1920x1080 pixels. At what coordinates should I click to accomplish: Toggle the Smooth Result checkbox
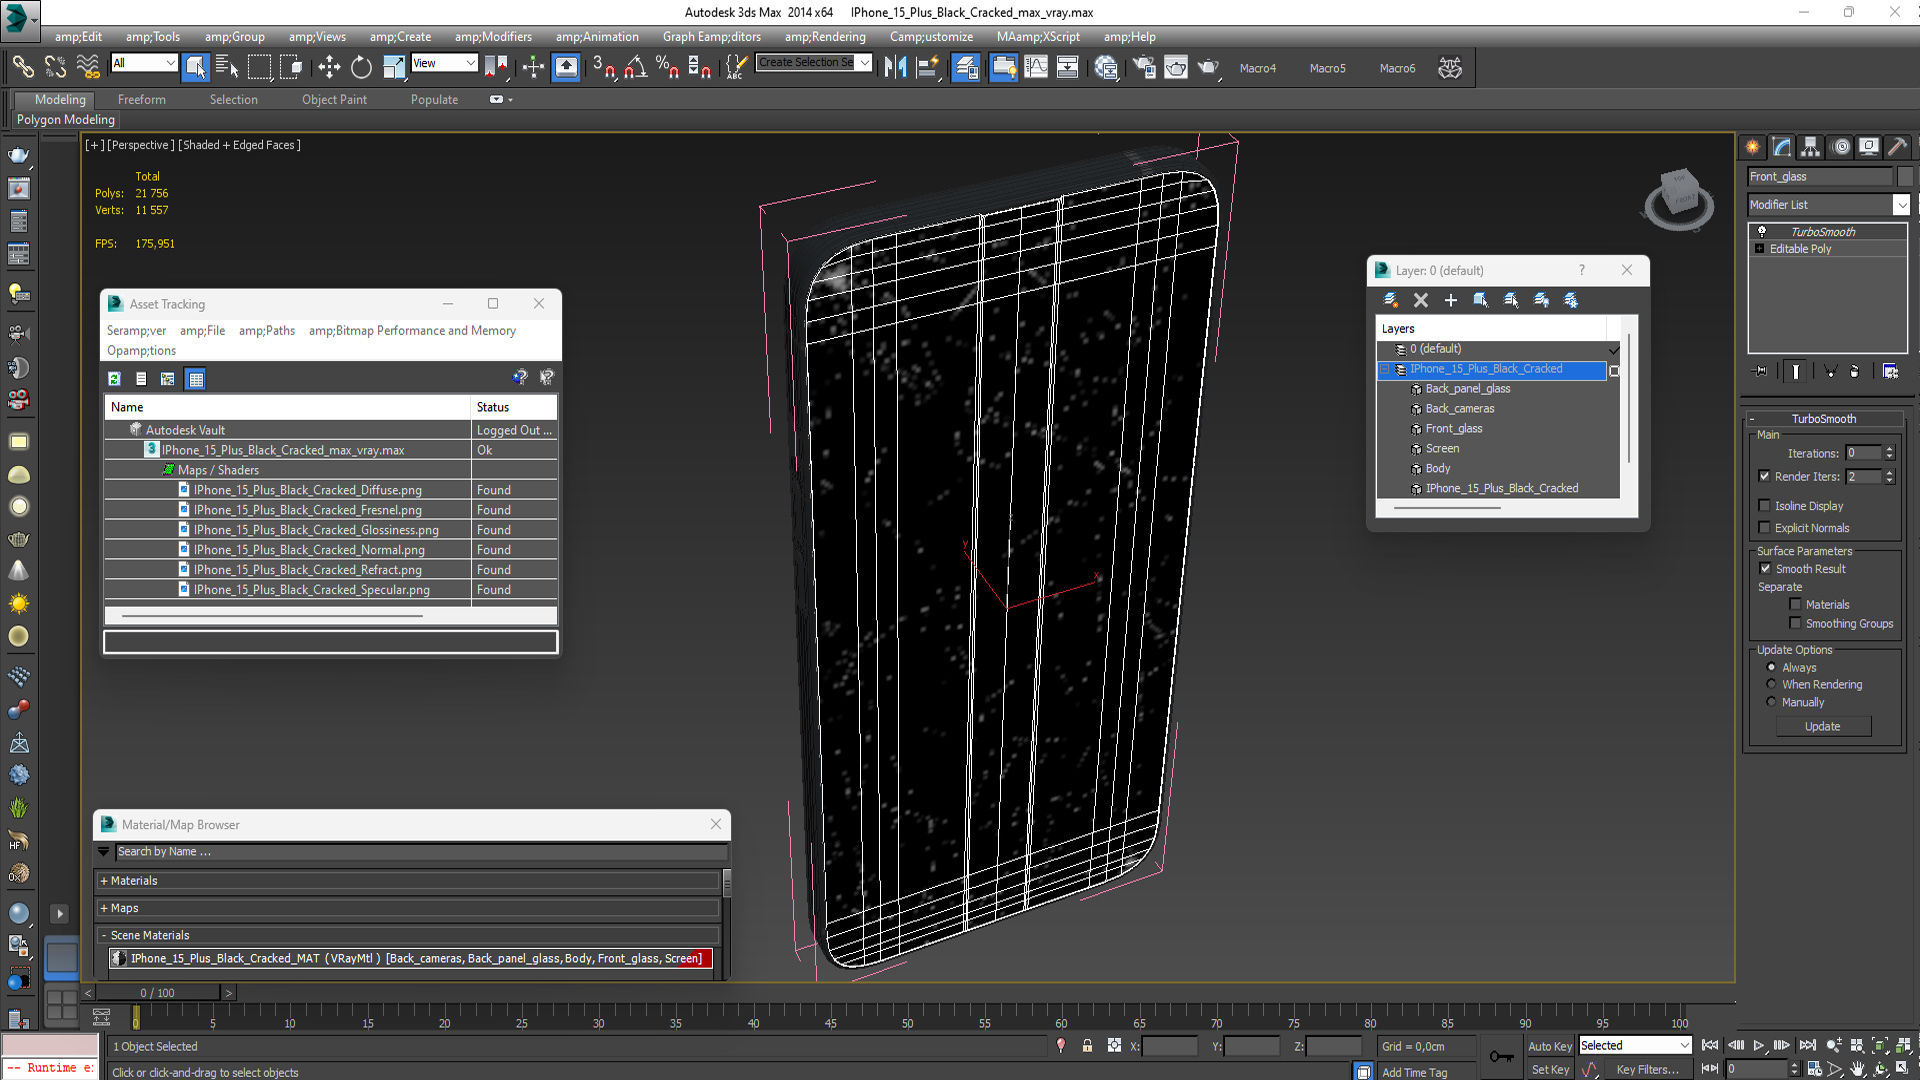click(1766, 568)
